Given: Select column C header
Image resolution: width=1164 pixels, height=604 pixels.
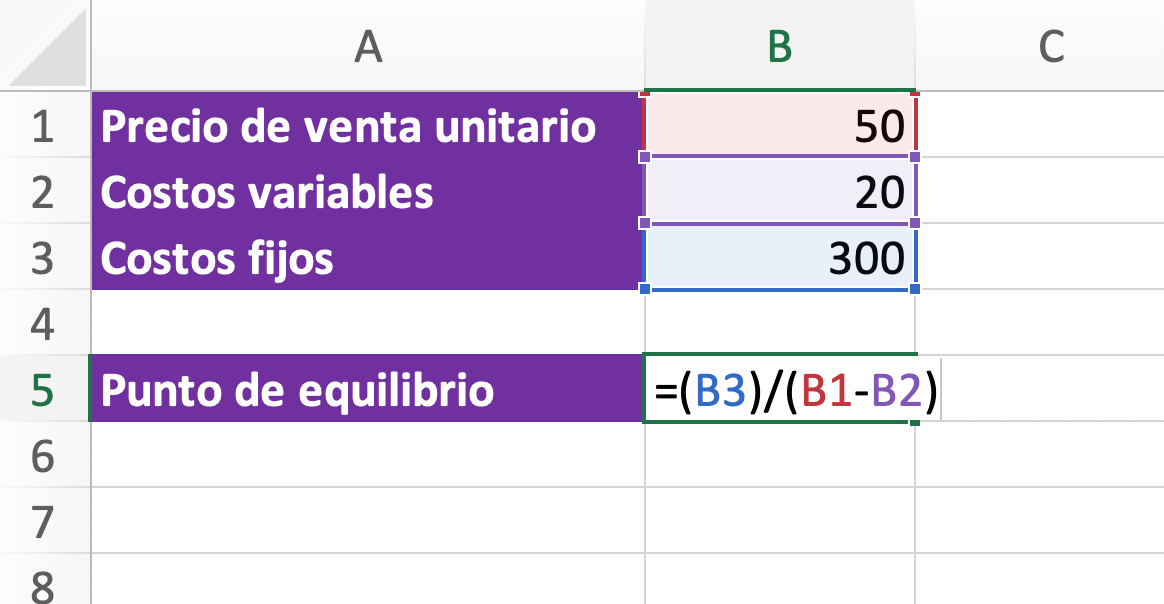Looking at the screenshot, I should 1050,46.
